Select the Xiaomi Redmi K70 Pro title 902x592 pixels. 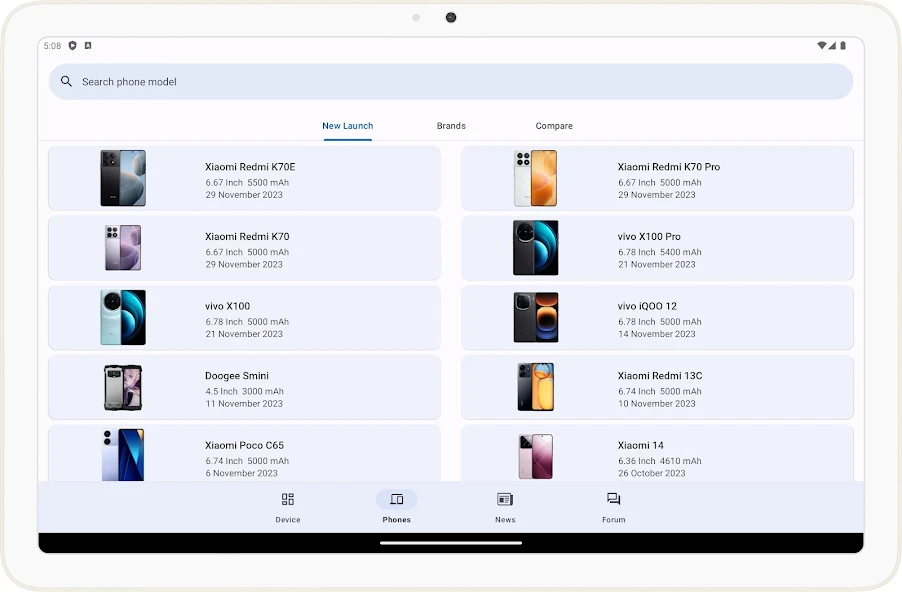[x=669, y=167]
